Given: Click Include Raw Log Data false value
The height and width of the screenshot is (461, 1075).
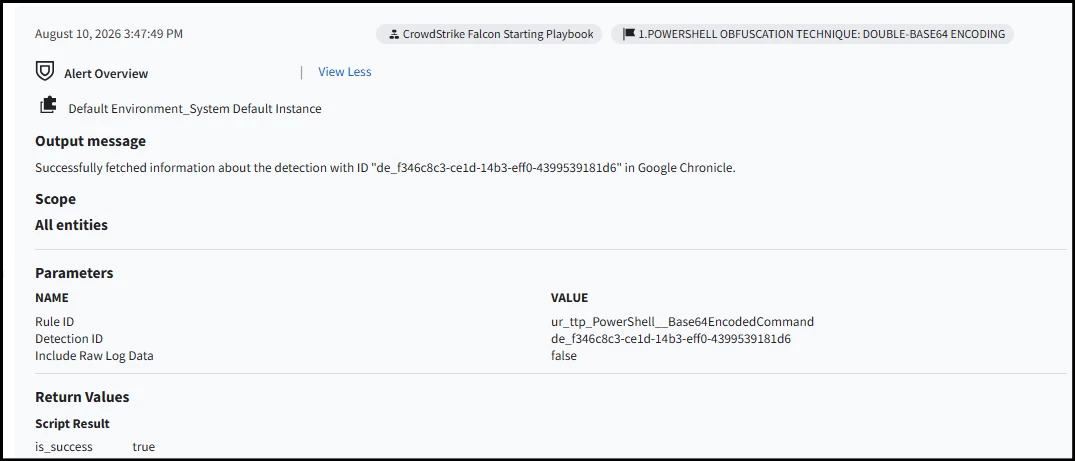Looking at the screenshot, I should pyautogui.click(x=564, y=356).
